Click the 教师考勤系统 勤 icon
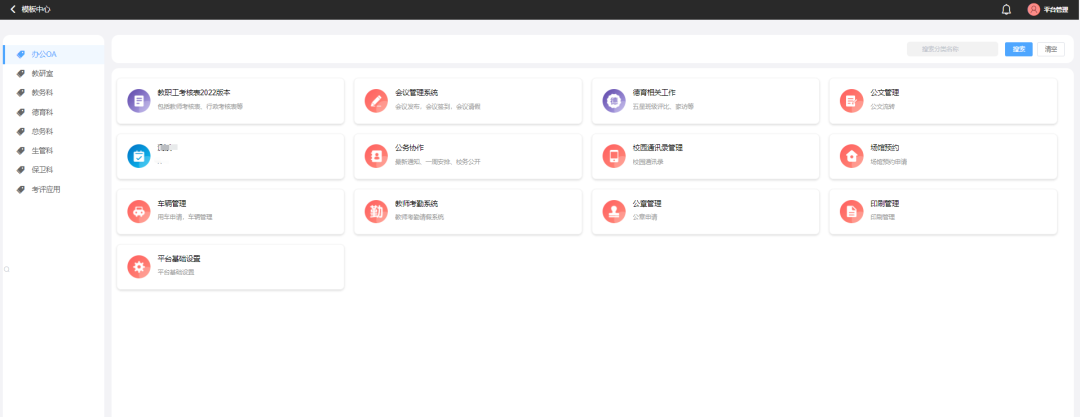The height and width of the screenshot is (417, 1080). pos(376,211)
